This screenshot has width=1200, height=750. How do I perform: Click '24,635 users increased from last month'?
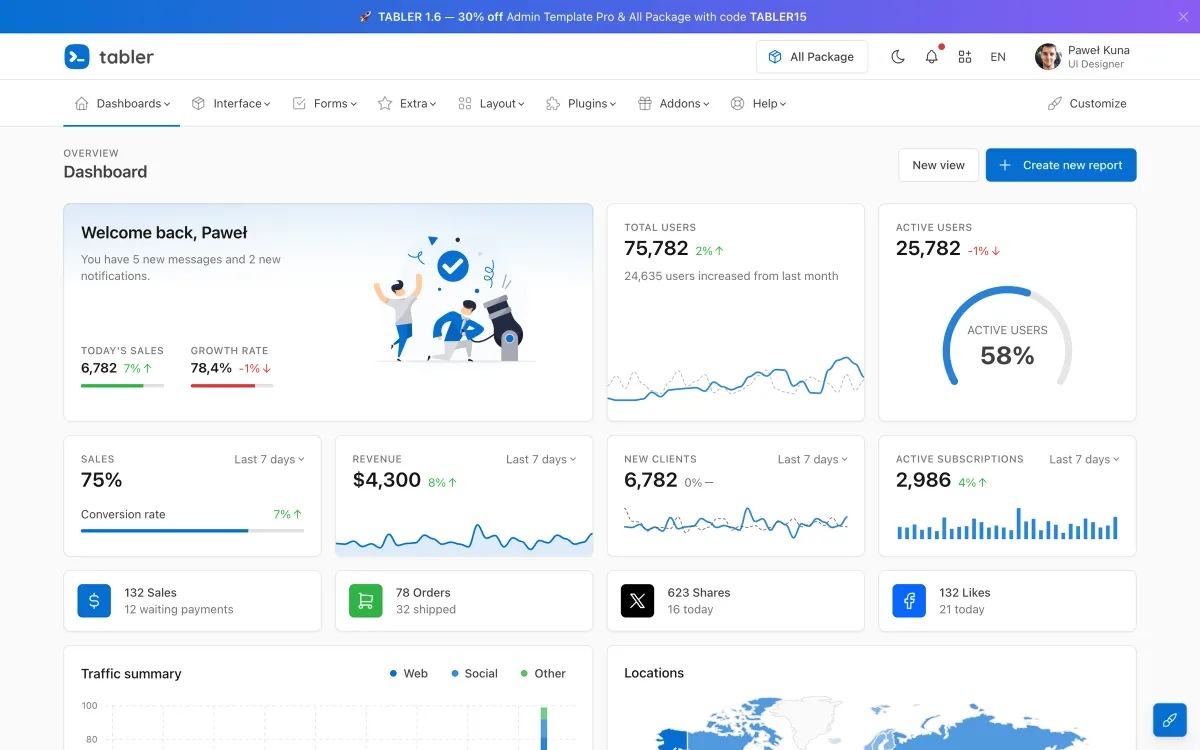point(731,276)
